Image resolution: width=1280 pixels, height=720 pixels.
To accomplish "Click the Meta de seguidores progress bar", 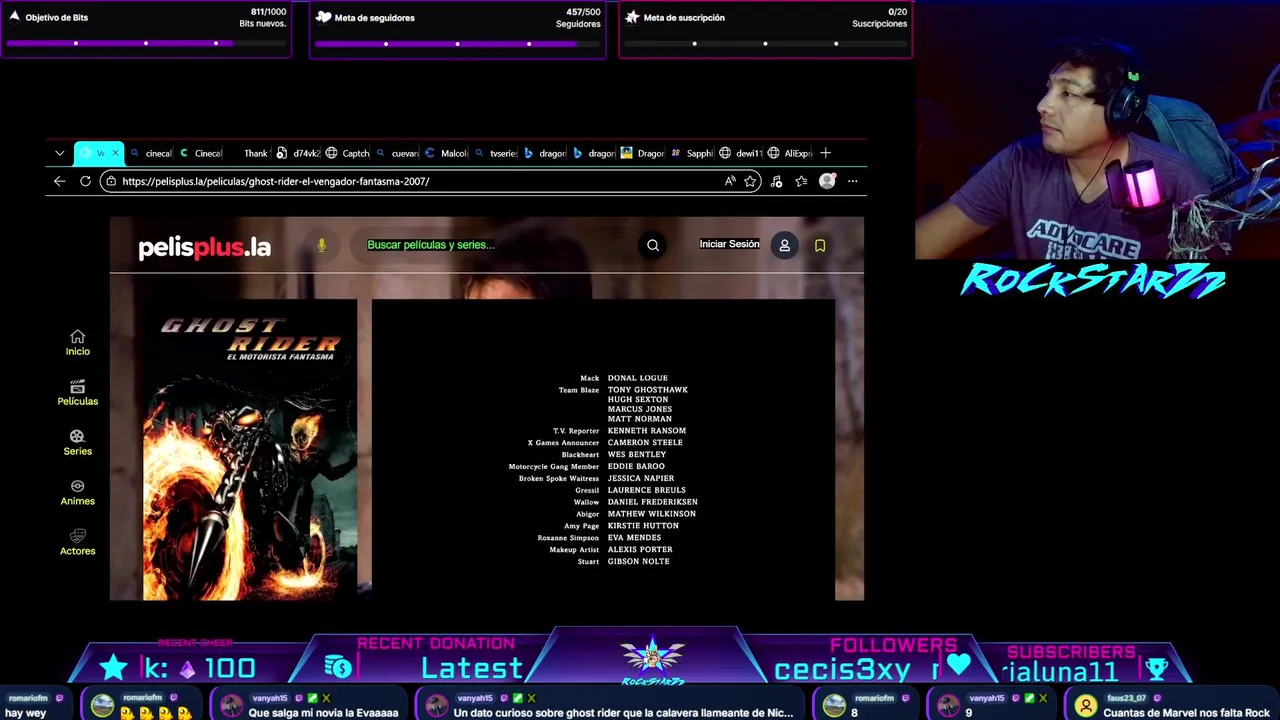I will point(457,43).
